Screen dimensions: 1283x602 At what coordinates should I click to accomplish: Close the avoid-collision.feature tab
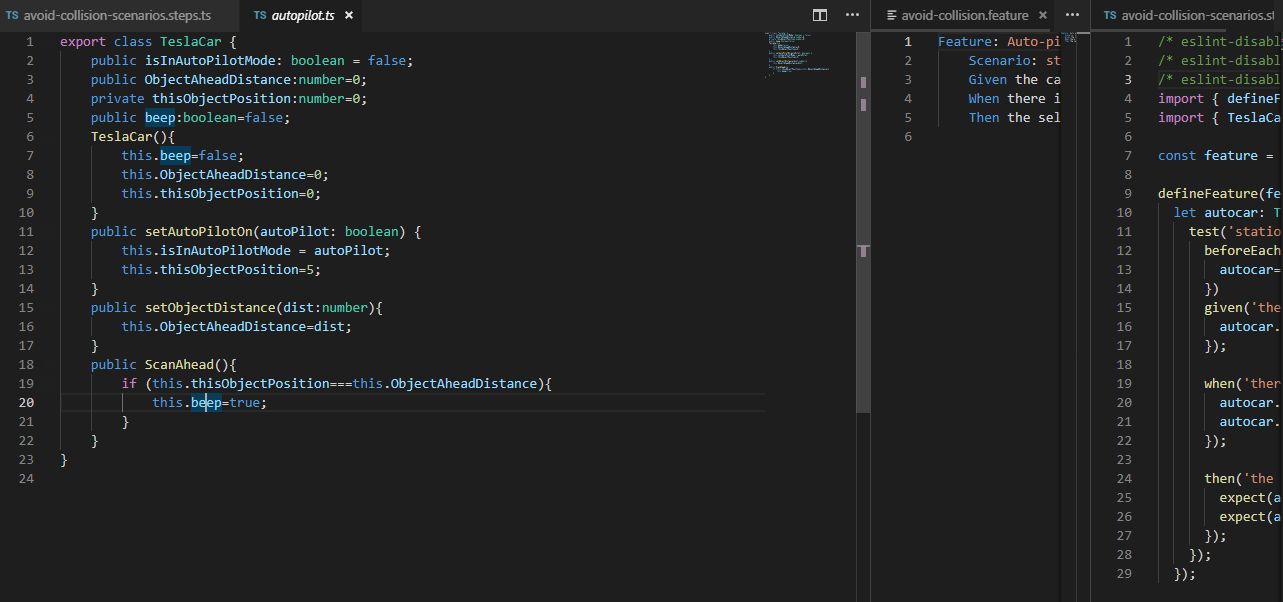(1043, 15)
